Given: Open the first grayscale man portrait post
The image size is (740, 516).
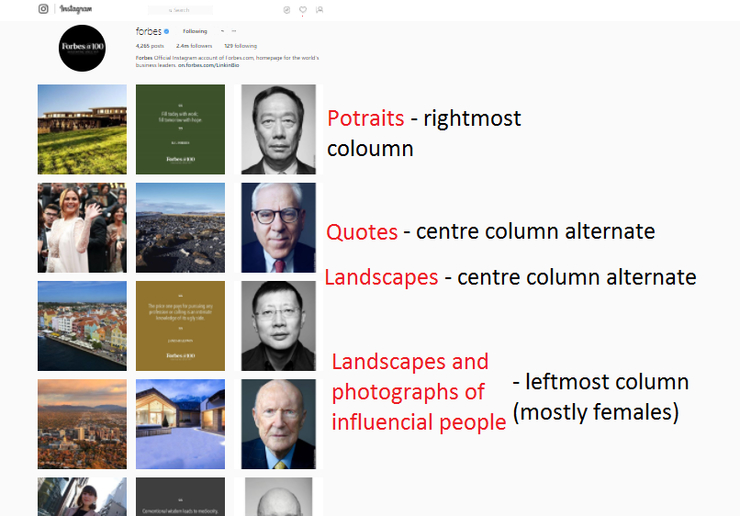Looking at the screenshot, I should click(x=278, y=129).
